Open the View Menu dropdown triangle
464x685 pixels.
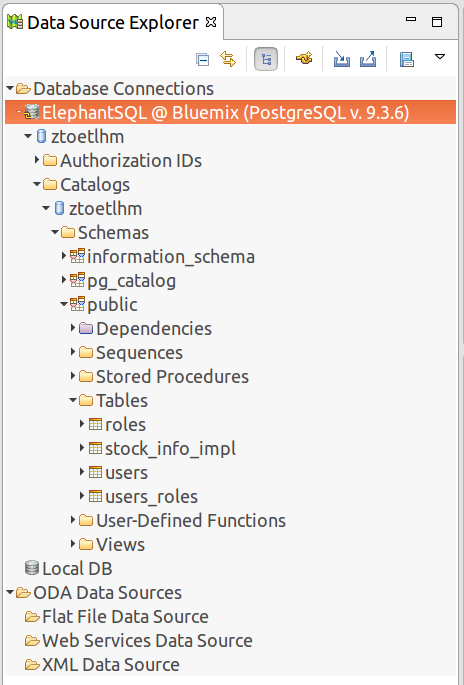tap(440, 57)
